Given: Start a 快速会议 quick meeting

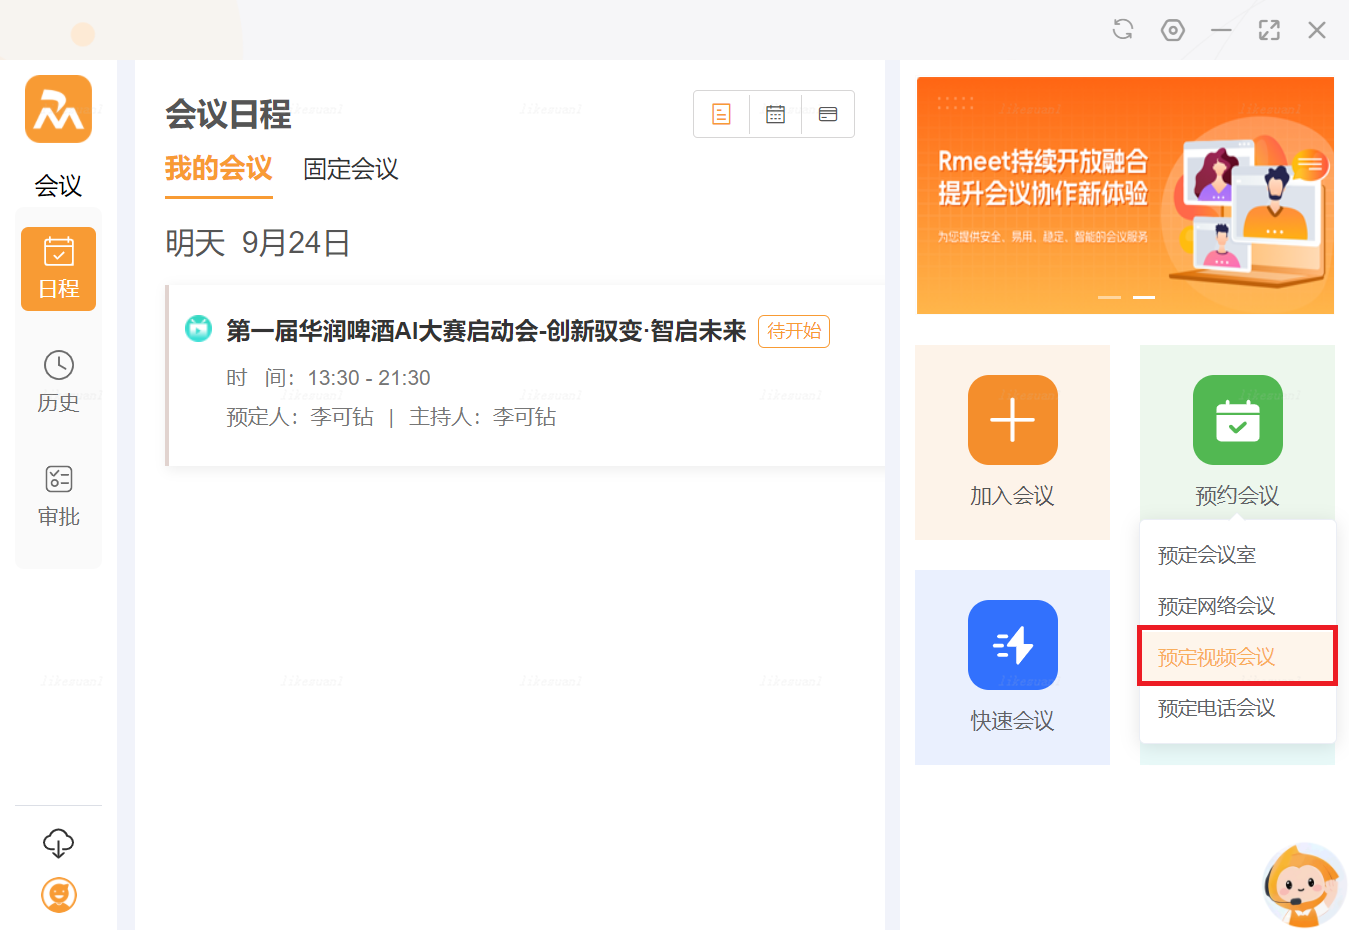Looking at the screenshot, I should [x=1012, y=665].
